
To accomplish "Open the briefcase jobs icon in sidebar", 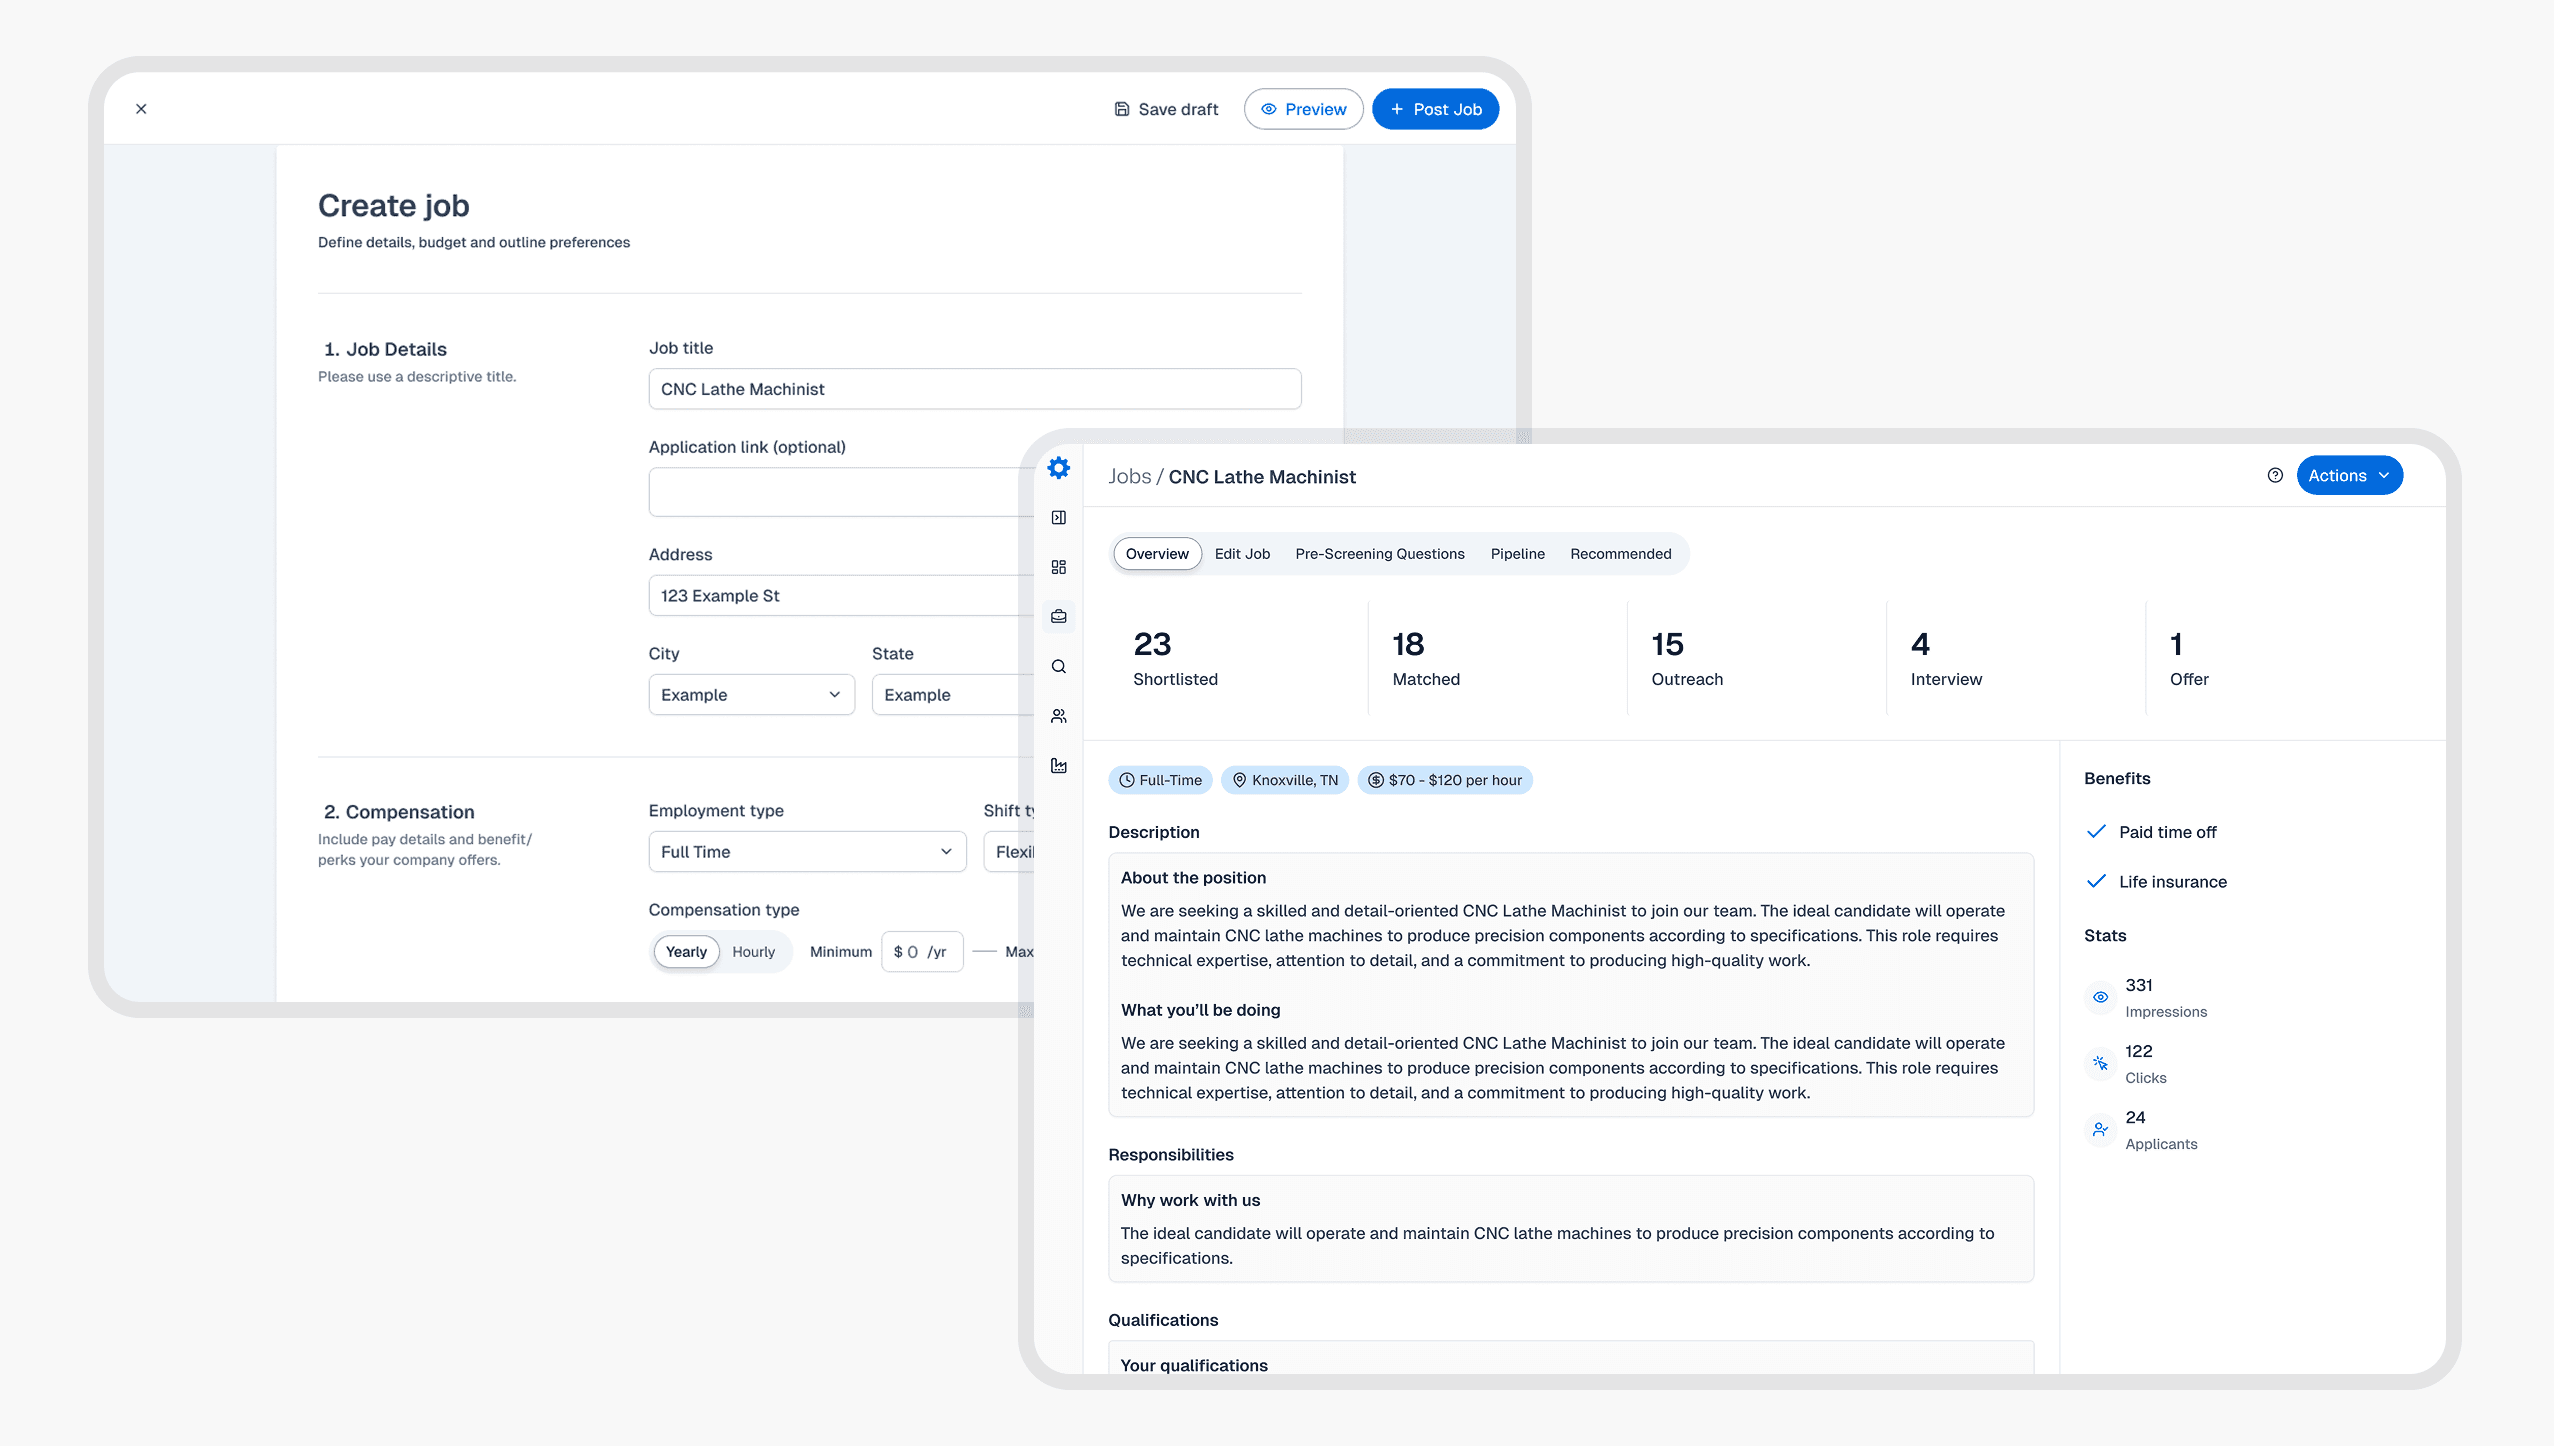I will (1058, 617).
